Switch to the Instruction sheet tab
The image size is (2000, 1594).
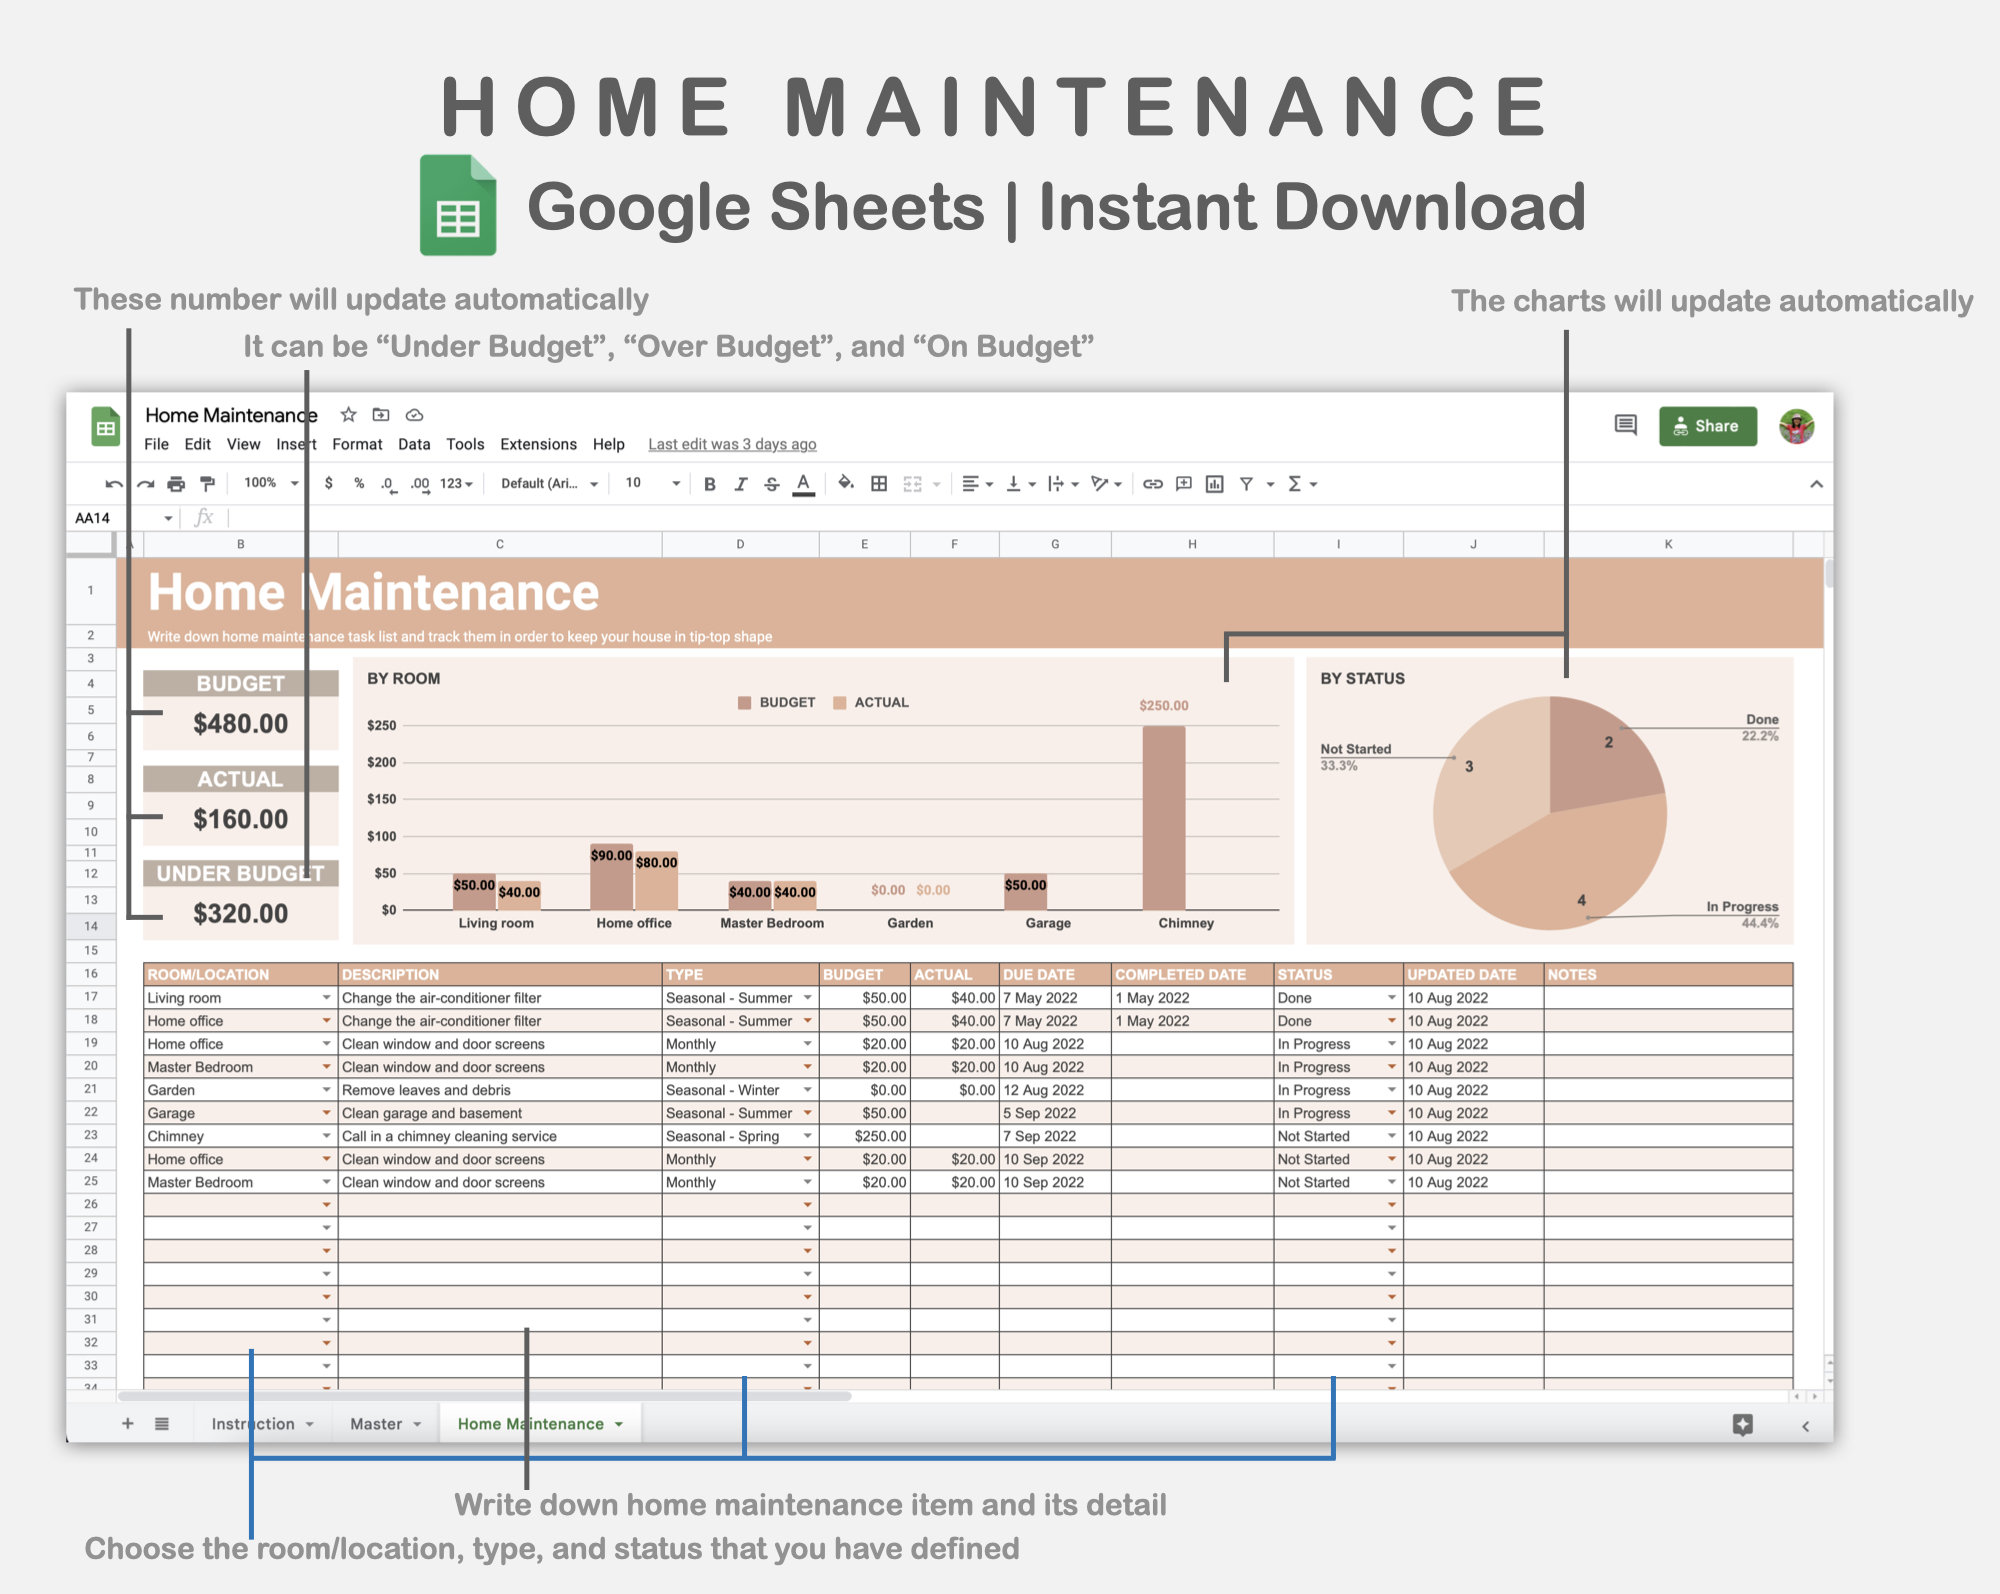[253, 1423]
